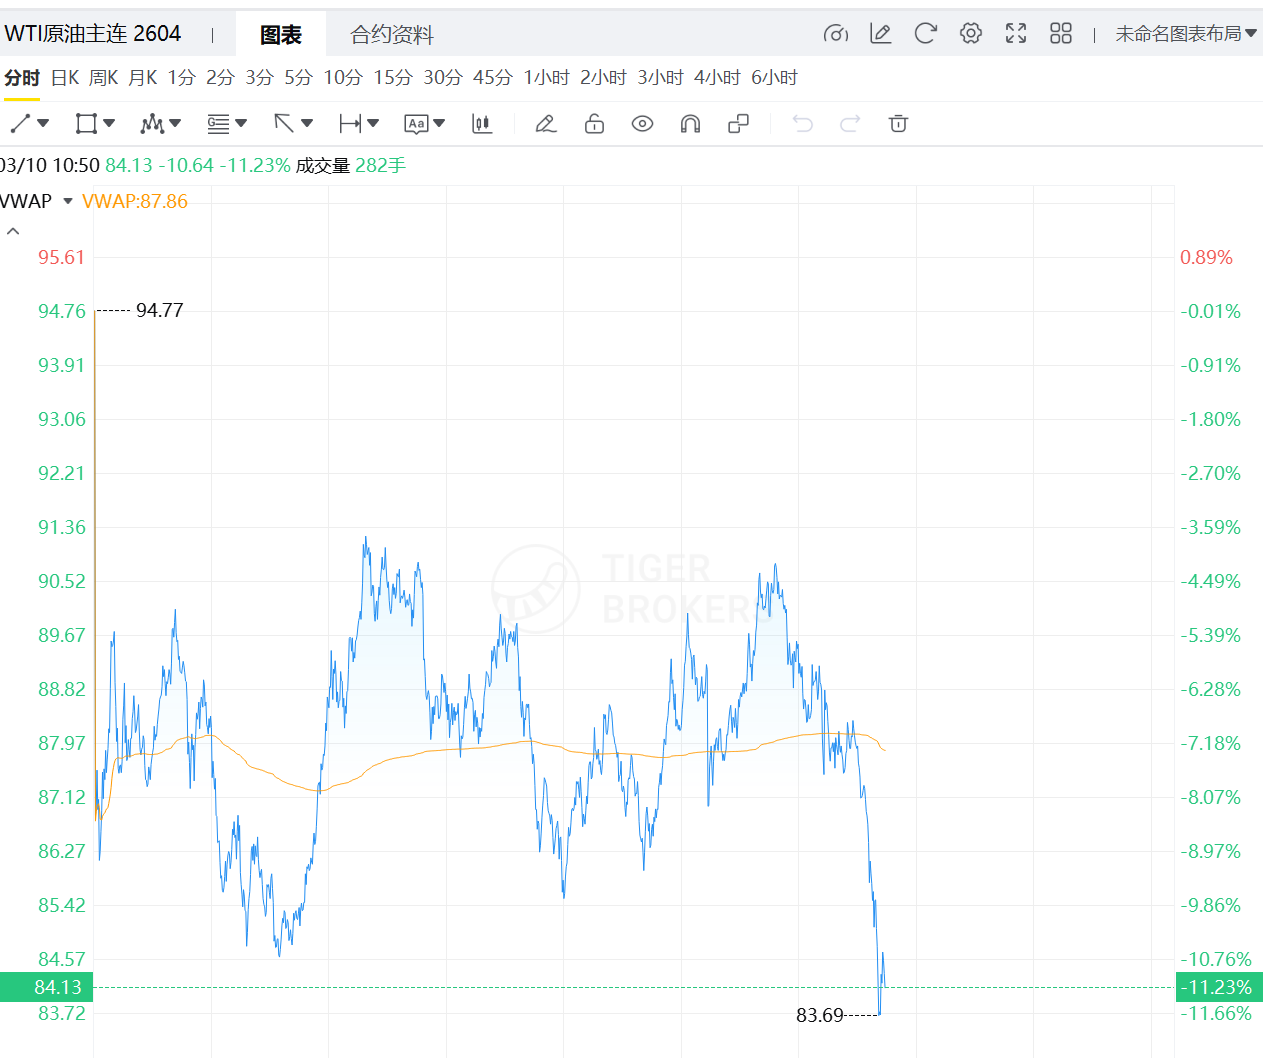Toggle the lock drawings icon
This screenshot has width=1263, height=1058.
(594, 124)
